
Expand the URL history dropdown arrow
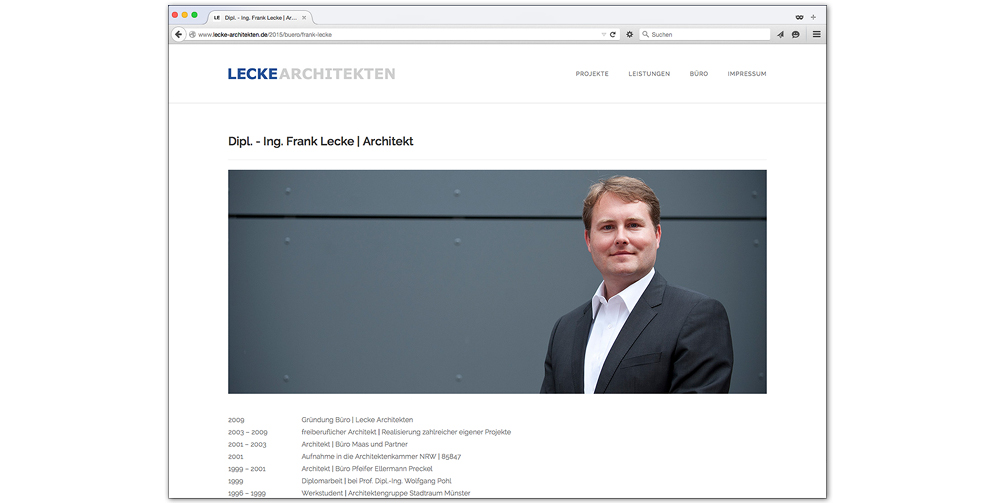[x=603, y=34]
